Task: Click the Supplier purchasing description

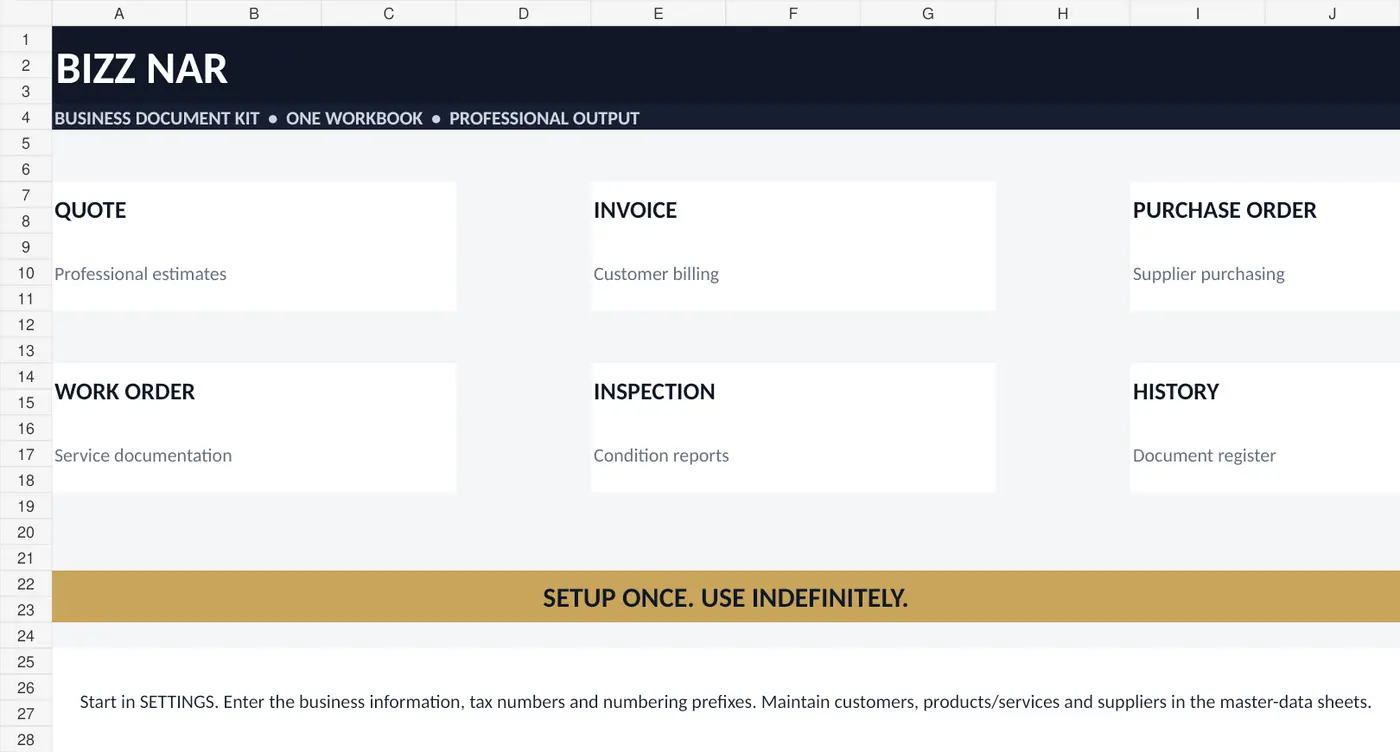Action: 1208,274
